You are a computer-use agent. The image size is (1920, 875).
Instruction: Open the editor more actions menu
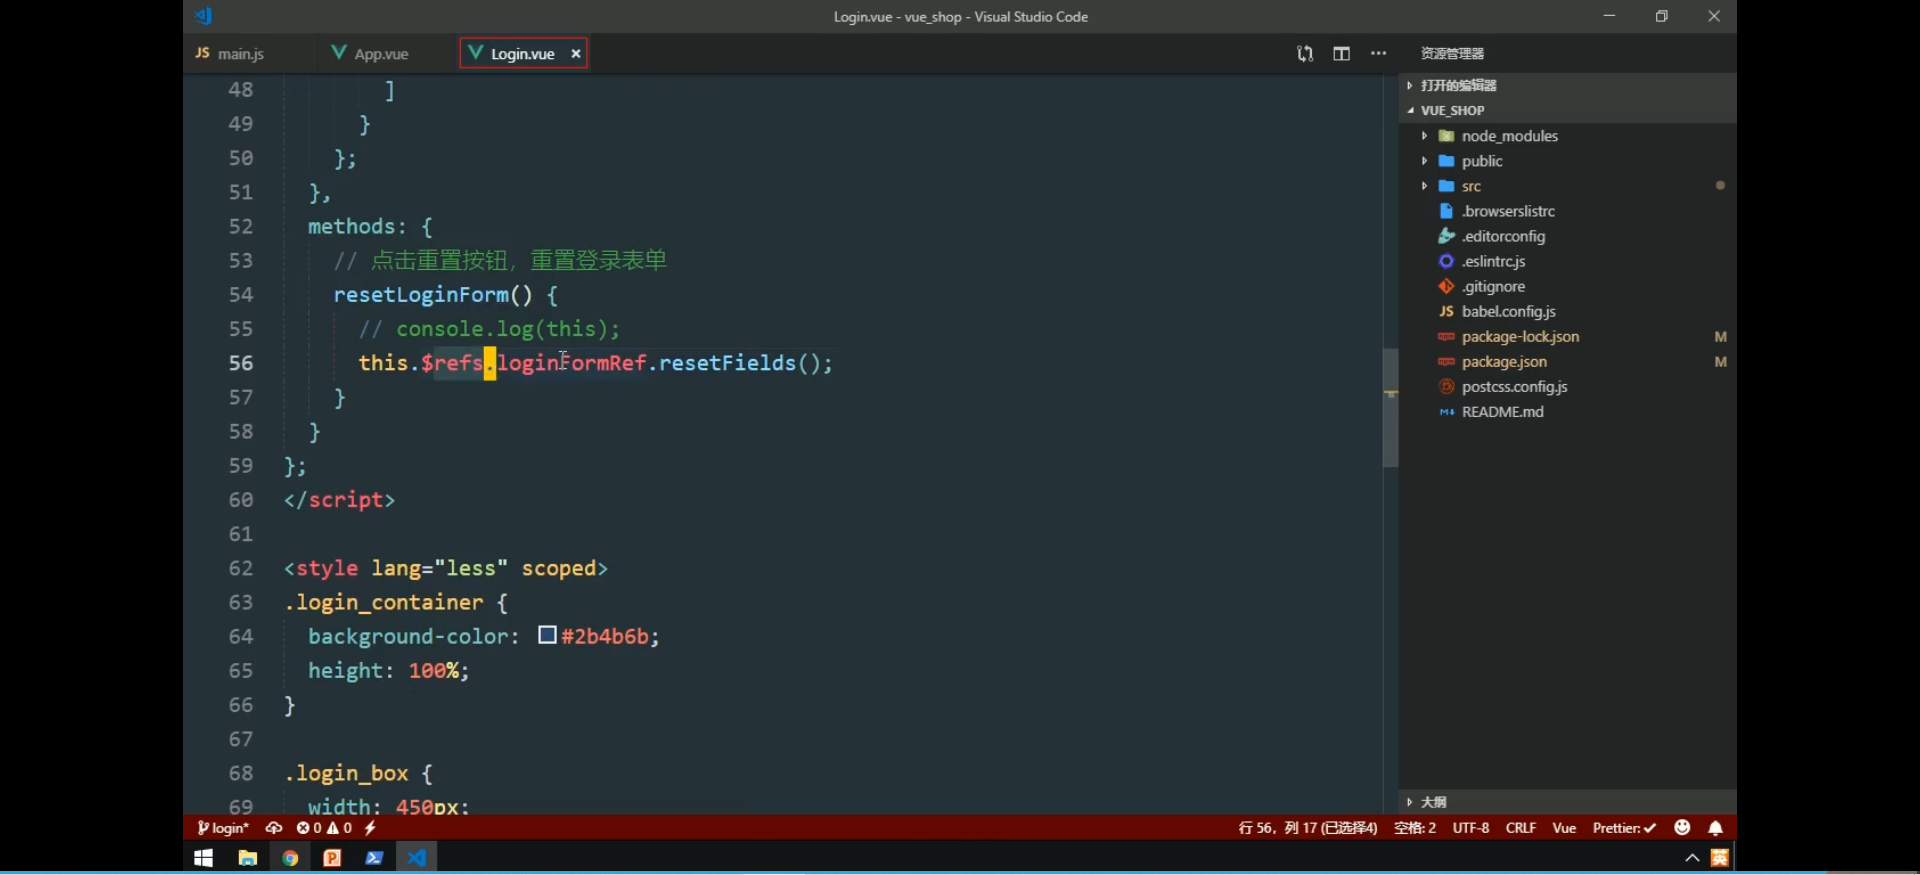[1379, 54]
